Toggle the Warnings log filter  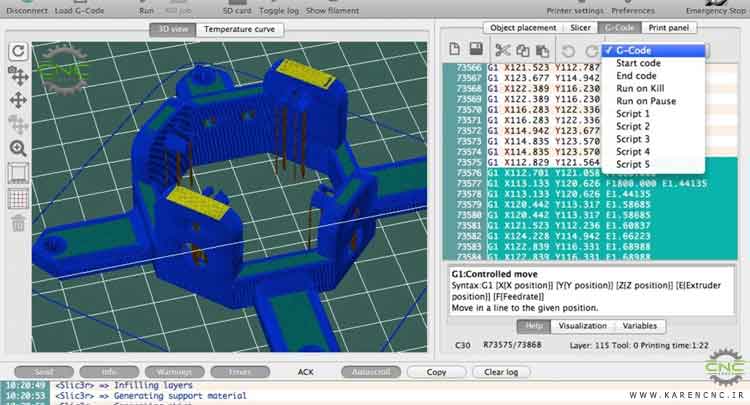click(x=175, y=372)
